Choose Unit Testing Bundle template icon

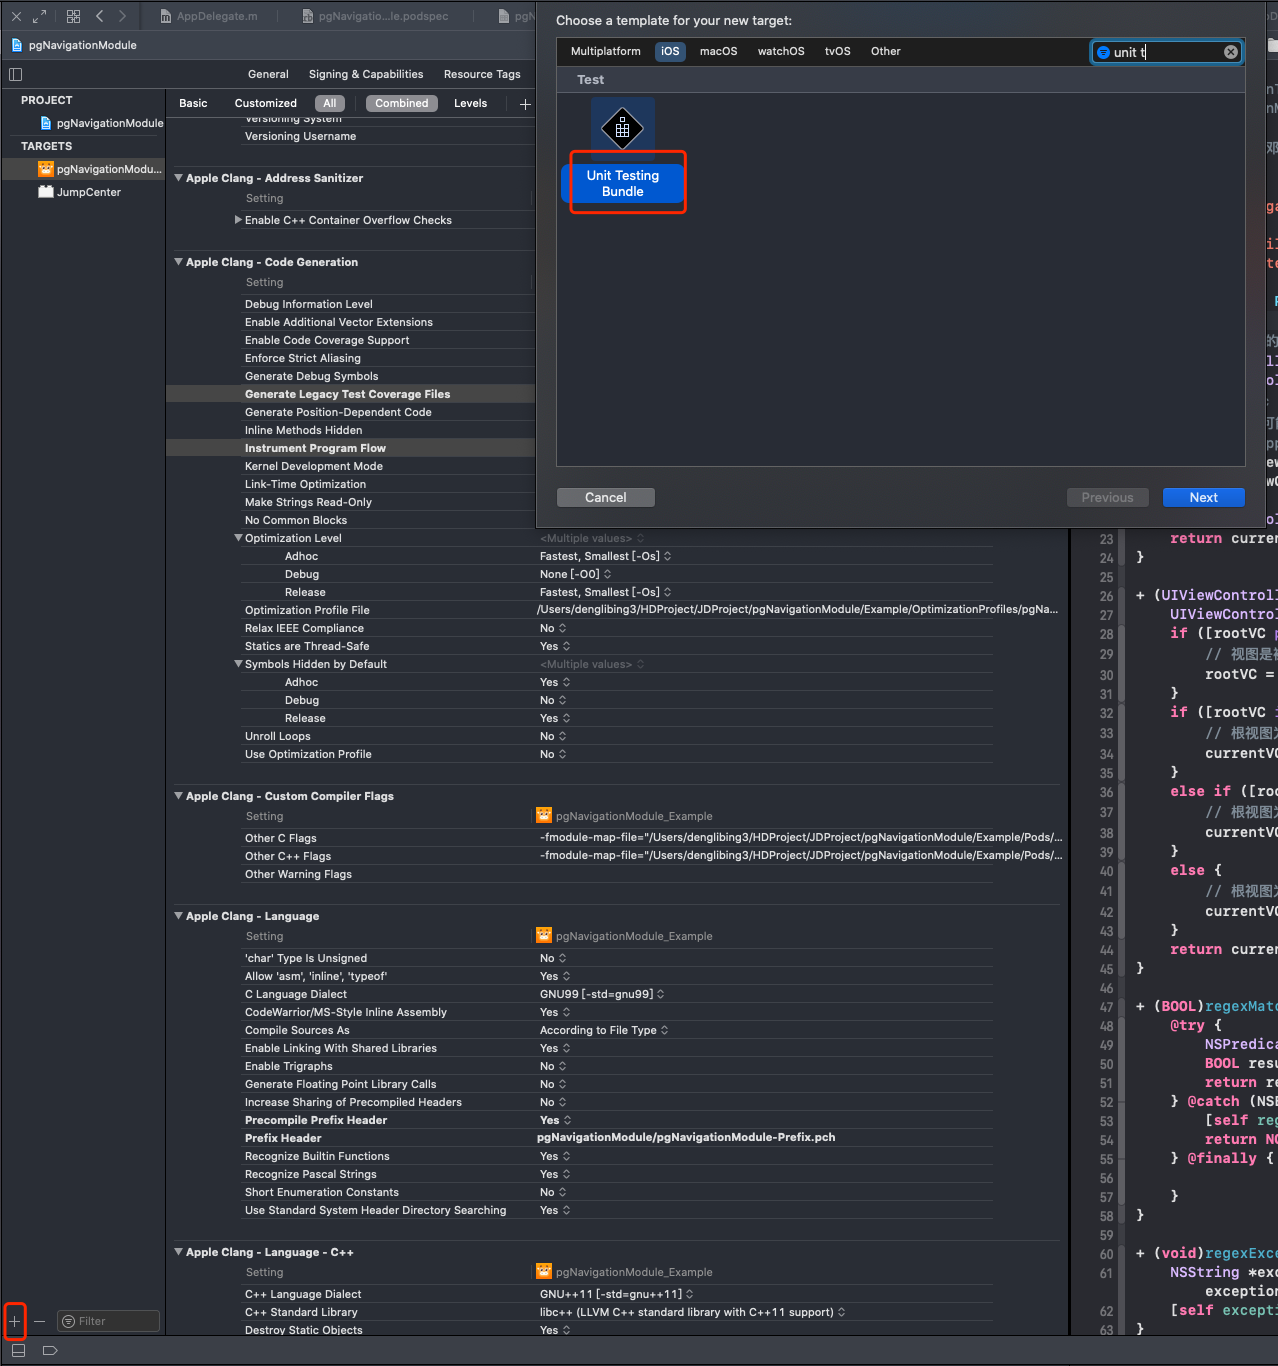(622, 128)
